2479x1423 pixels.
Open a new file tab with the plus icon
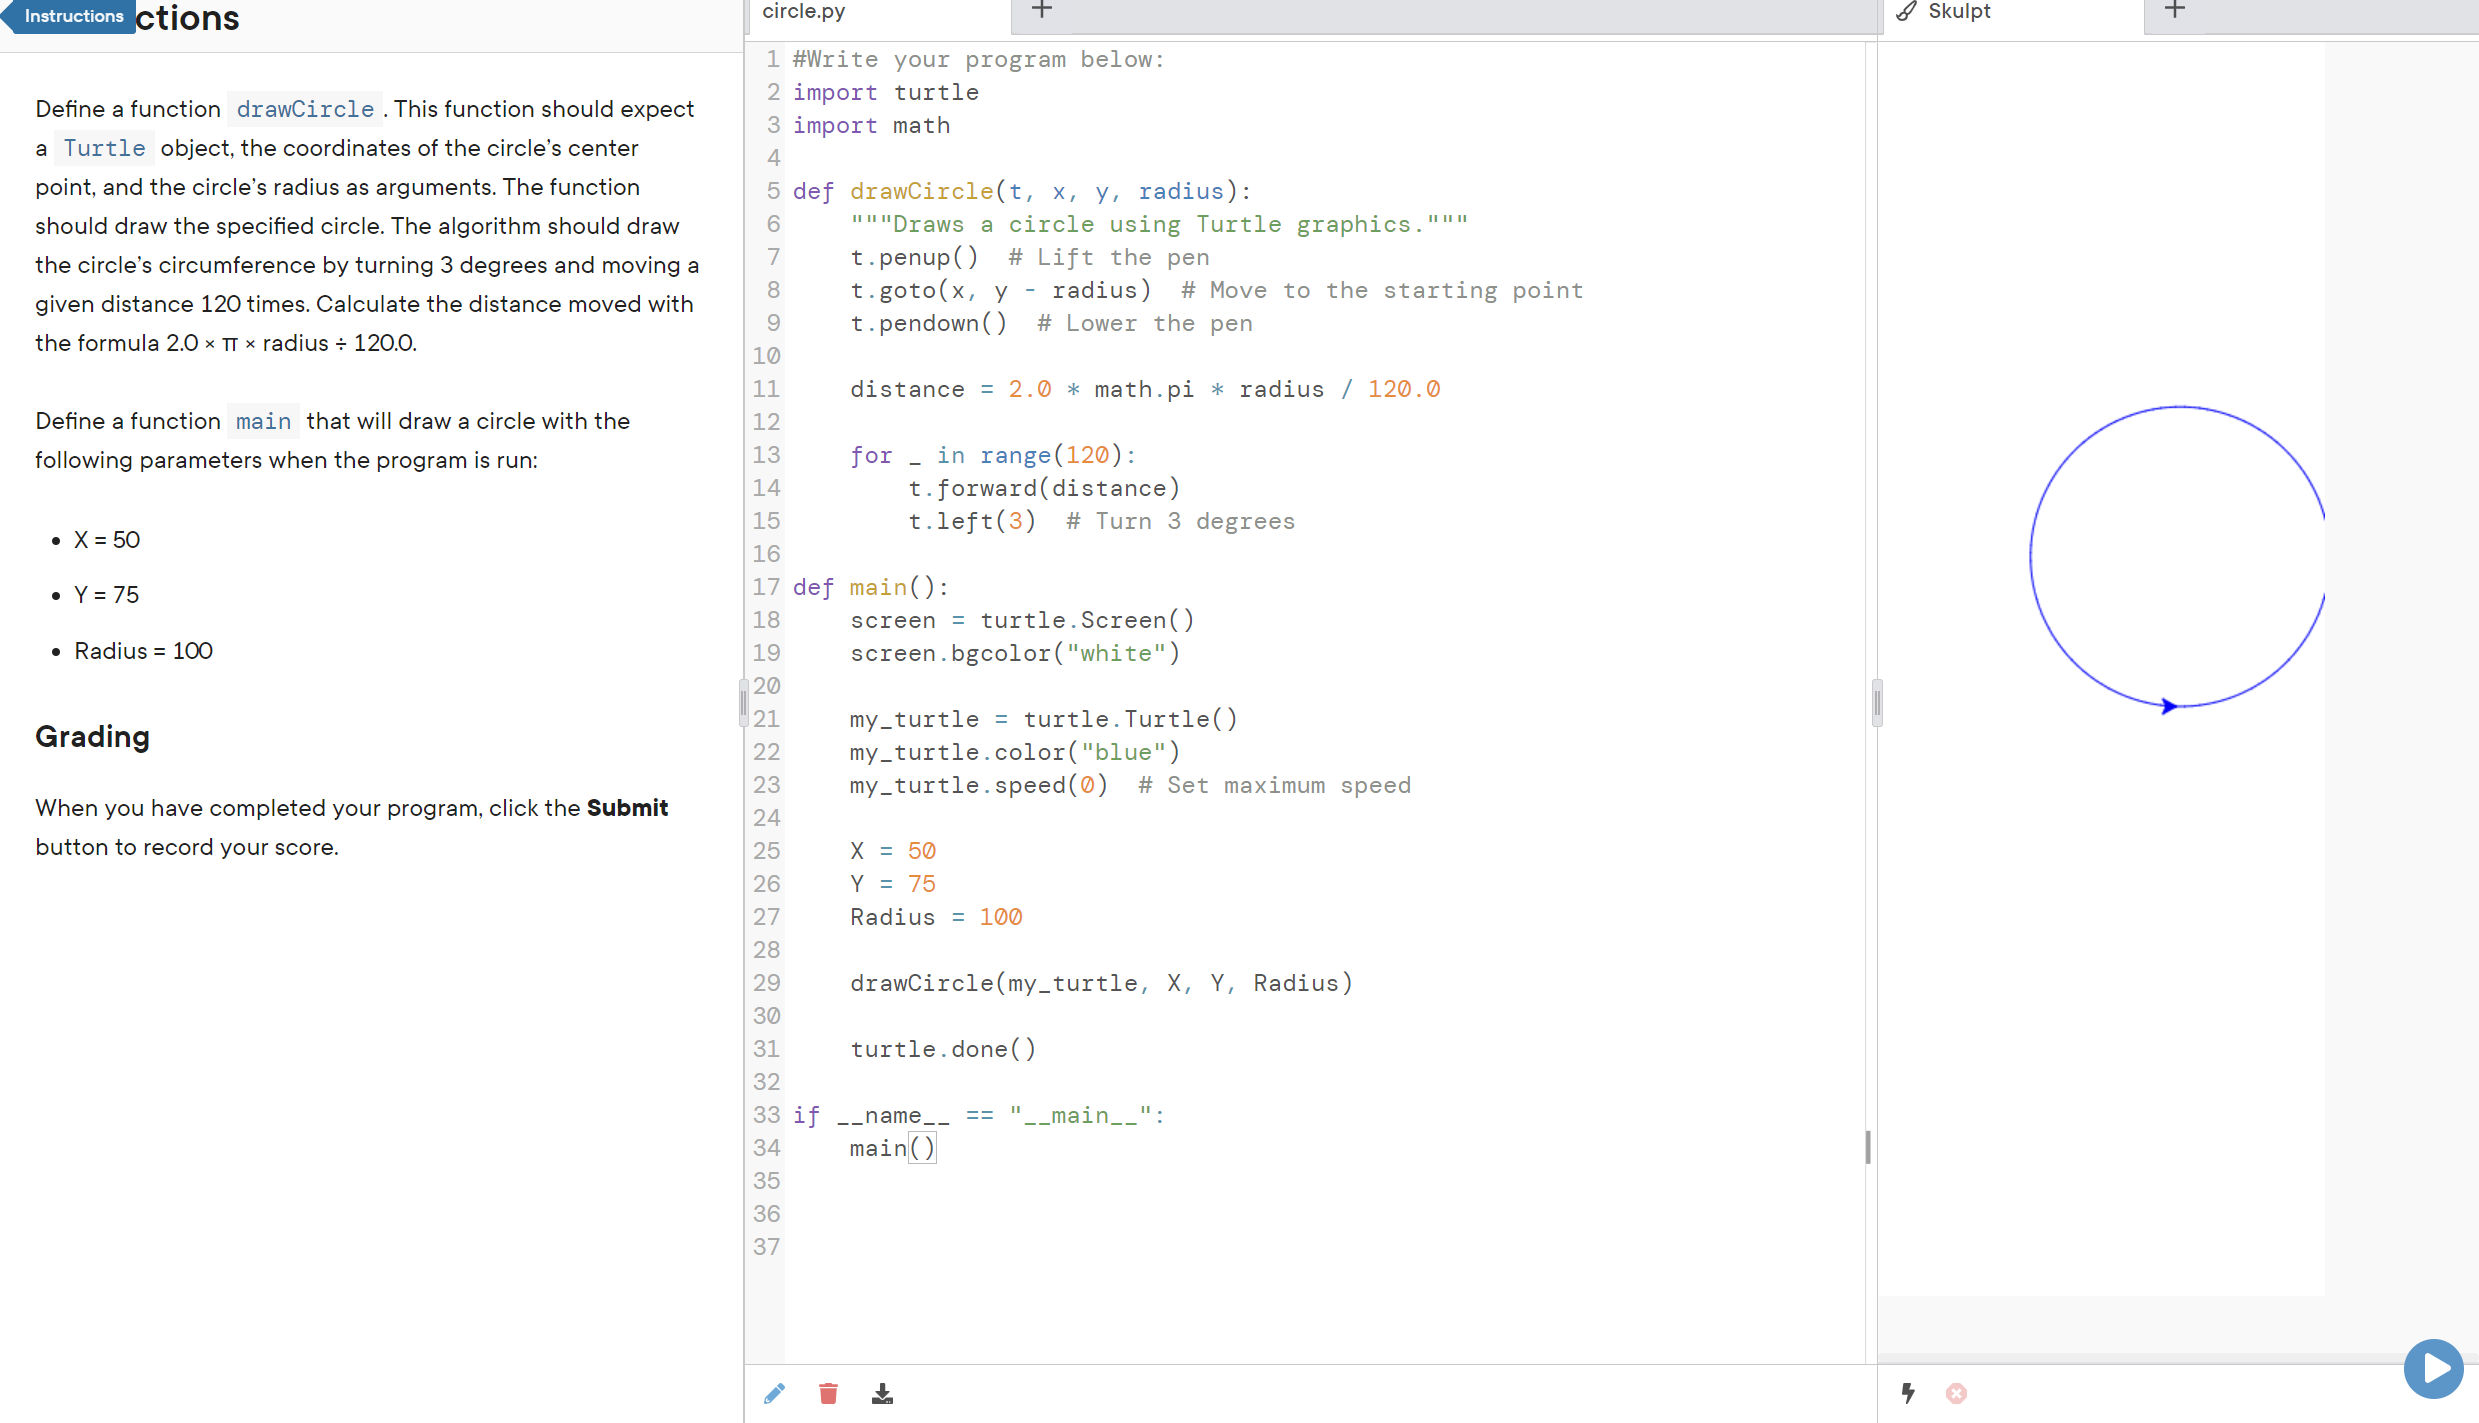(1042, 10)
